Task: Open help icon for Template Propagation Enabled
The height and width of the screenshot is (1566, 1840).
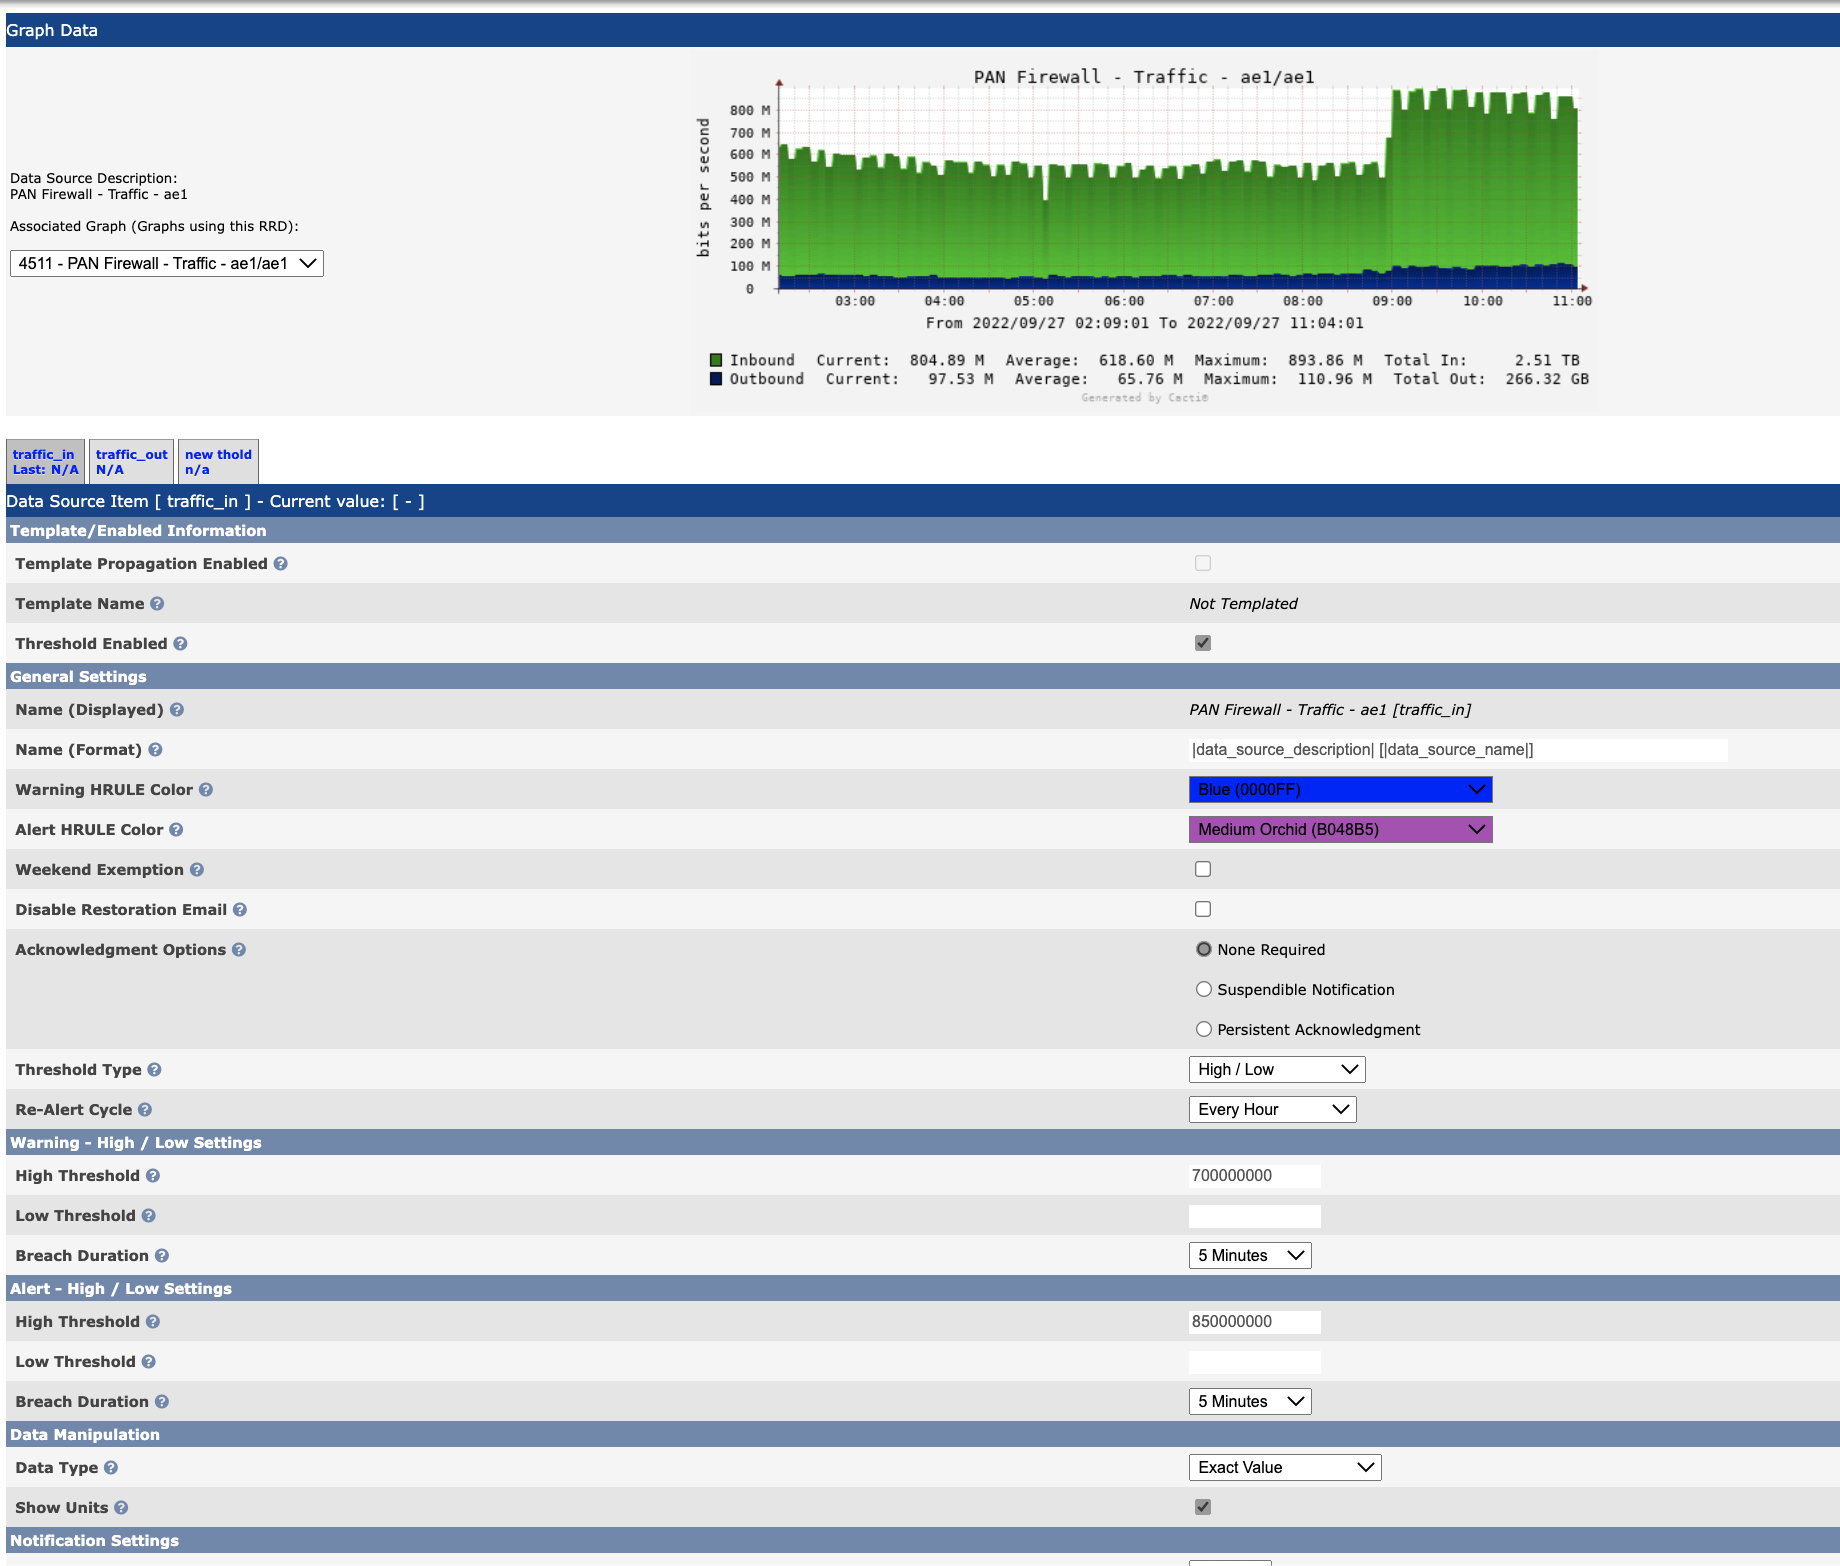Action: (x=281, y=564)
